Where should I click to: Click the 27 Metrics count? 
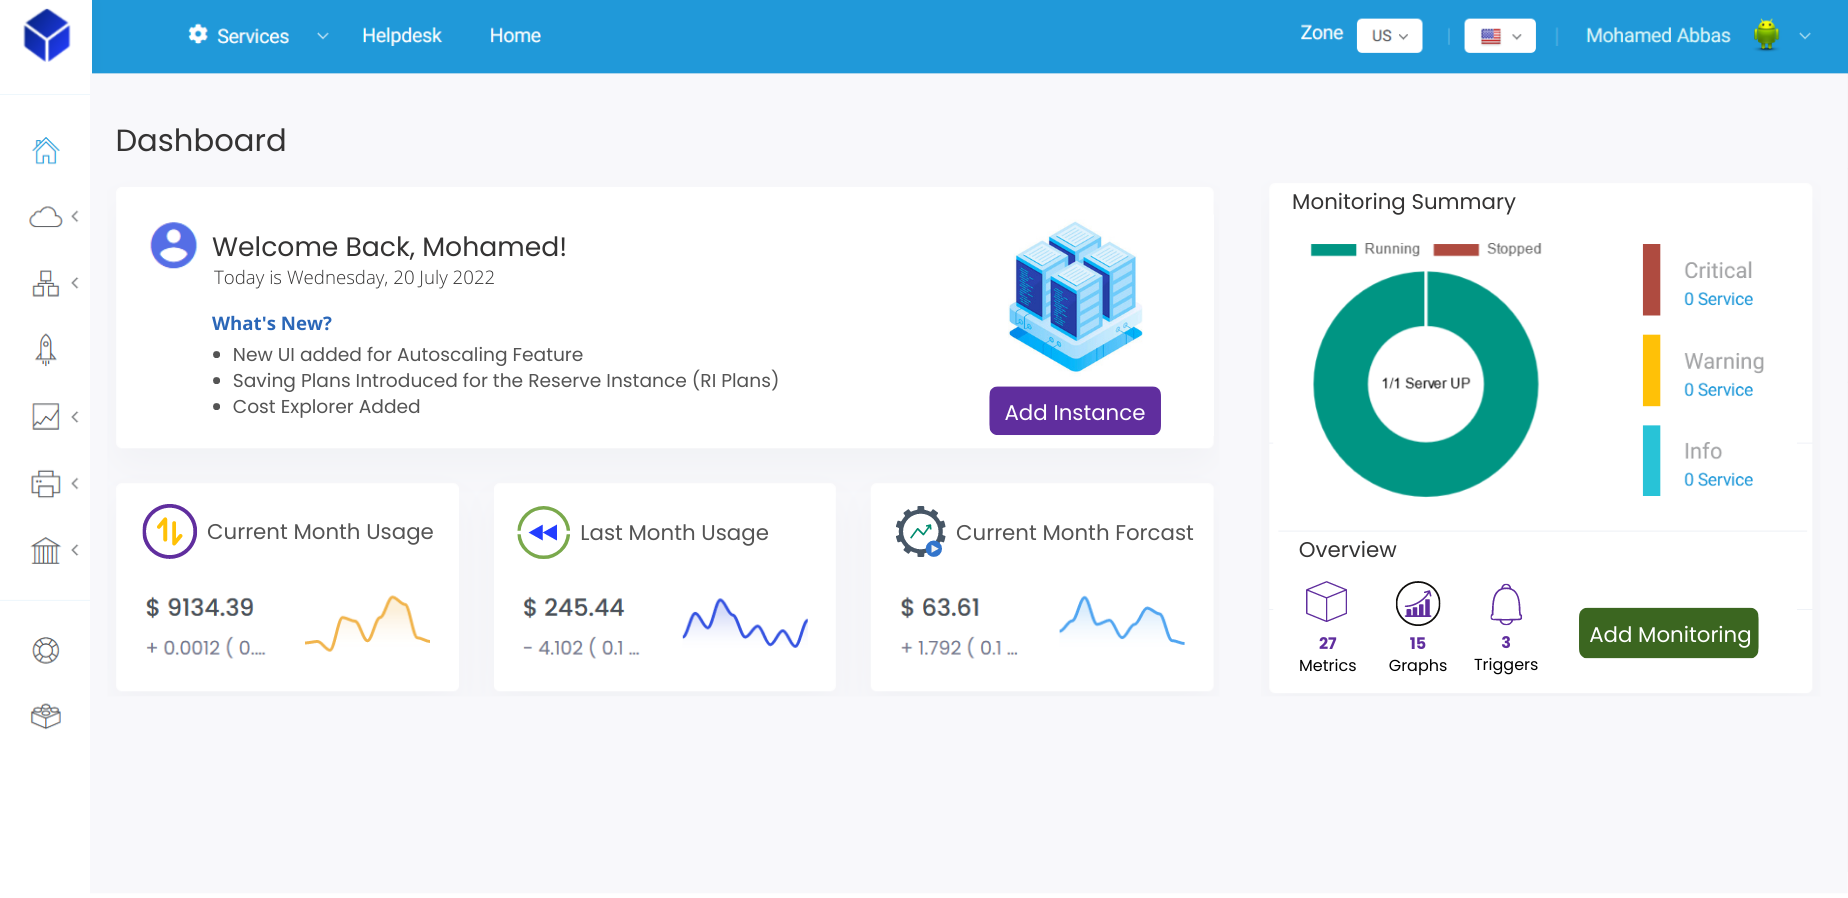pyautogui.click(x=1327, y=643)
